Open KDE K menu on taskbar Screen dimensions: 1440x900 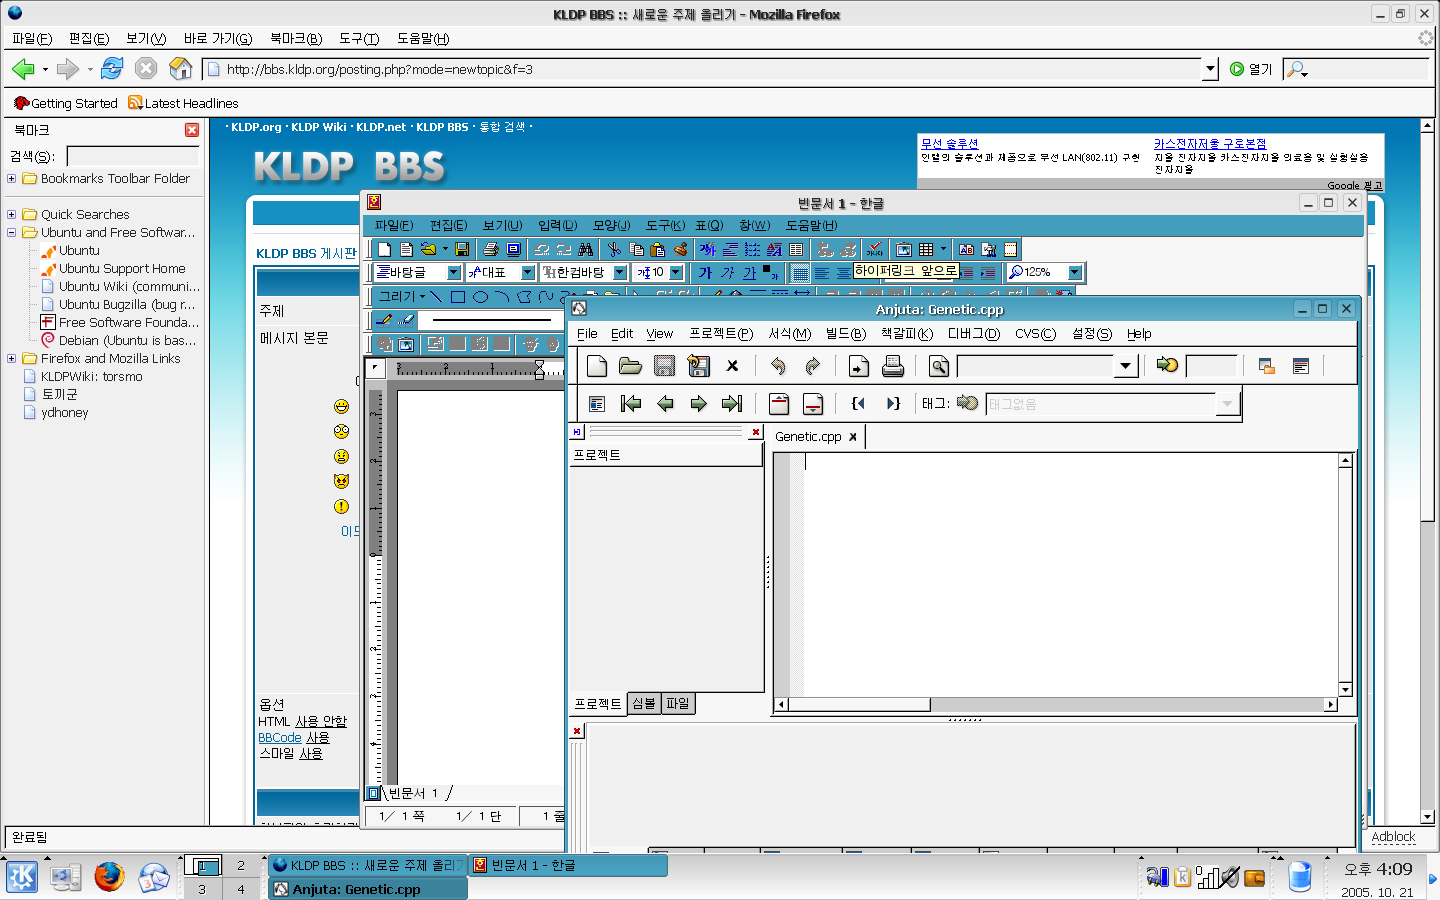pyautogui.click(x=22, y=877)
